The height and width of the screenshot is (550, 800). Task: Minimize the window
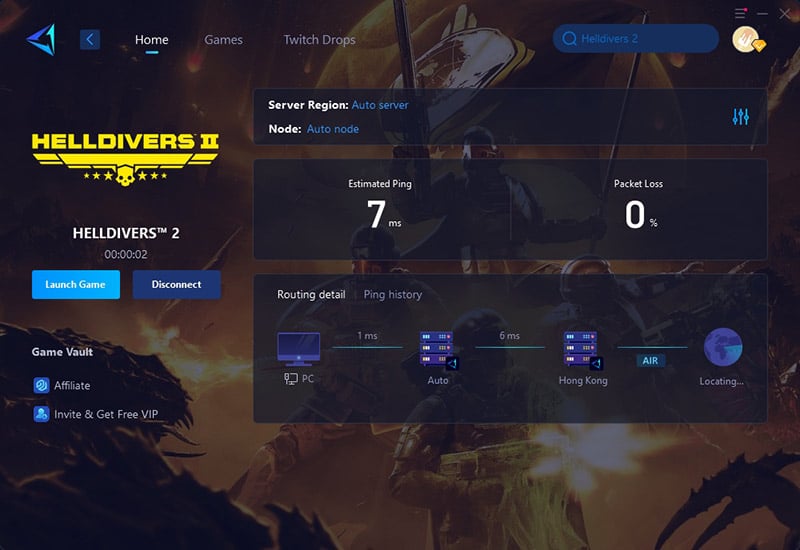click(762, 14)
